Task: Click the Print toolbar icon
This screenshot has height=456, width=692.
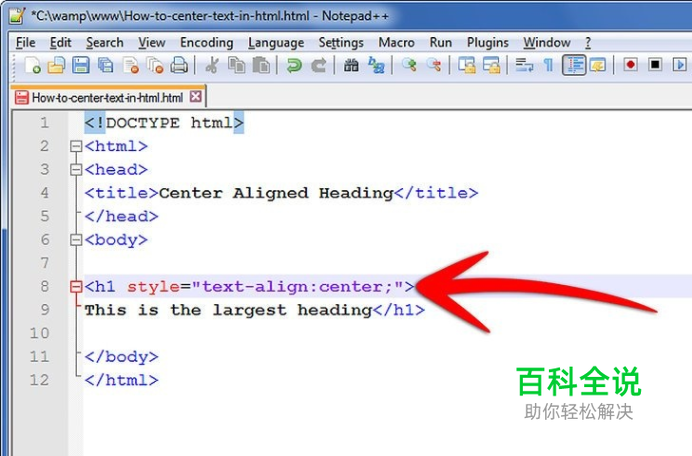Action: pos(179,66)
